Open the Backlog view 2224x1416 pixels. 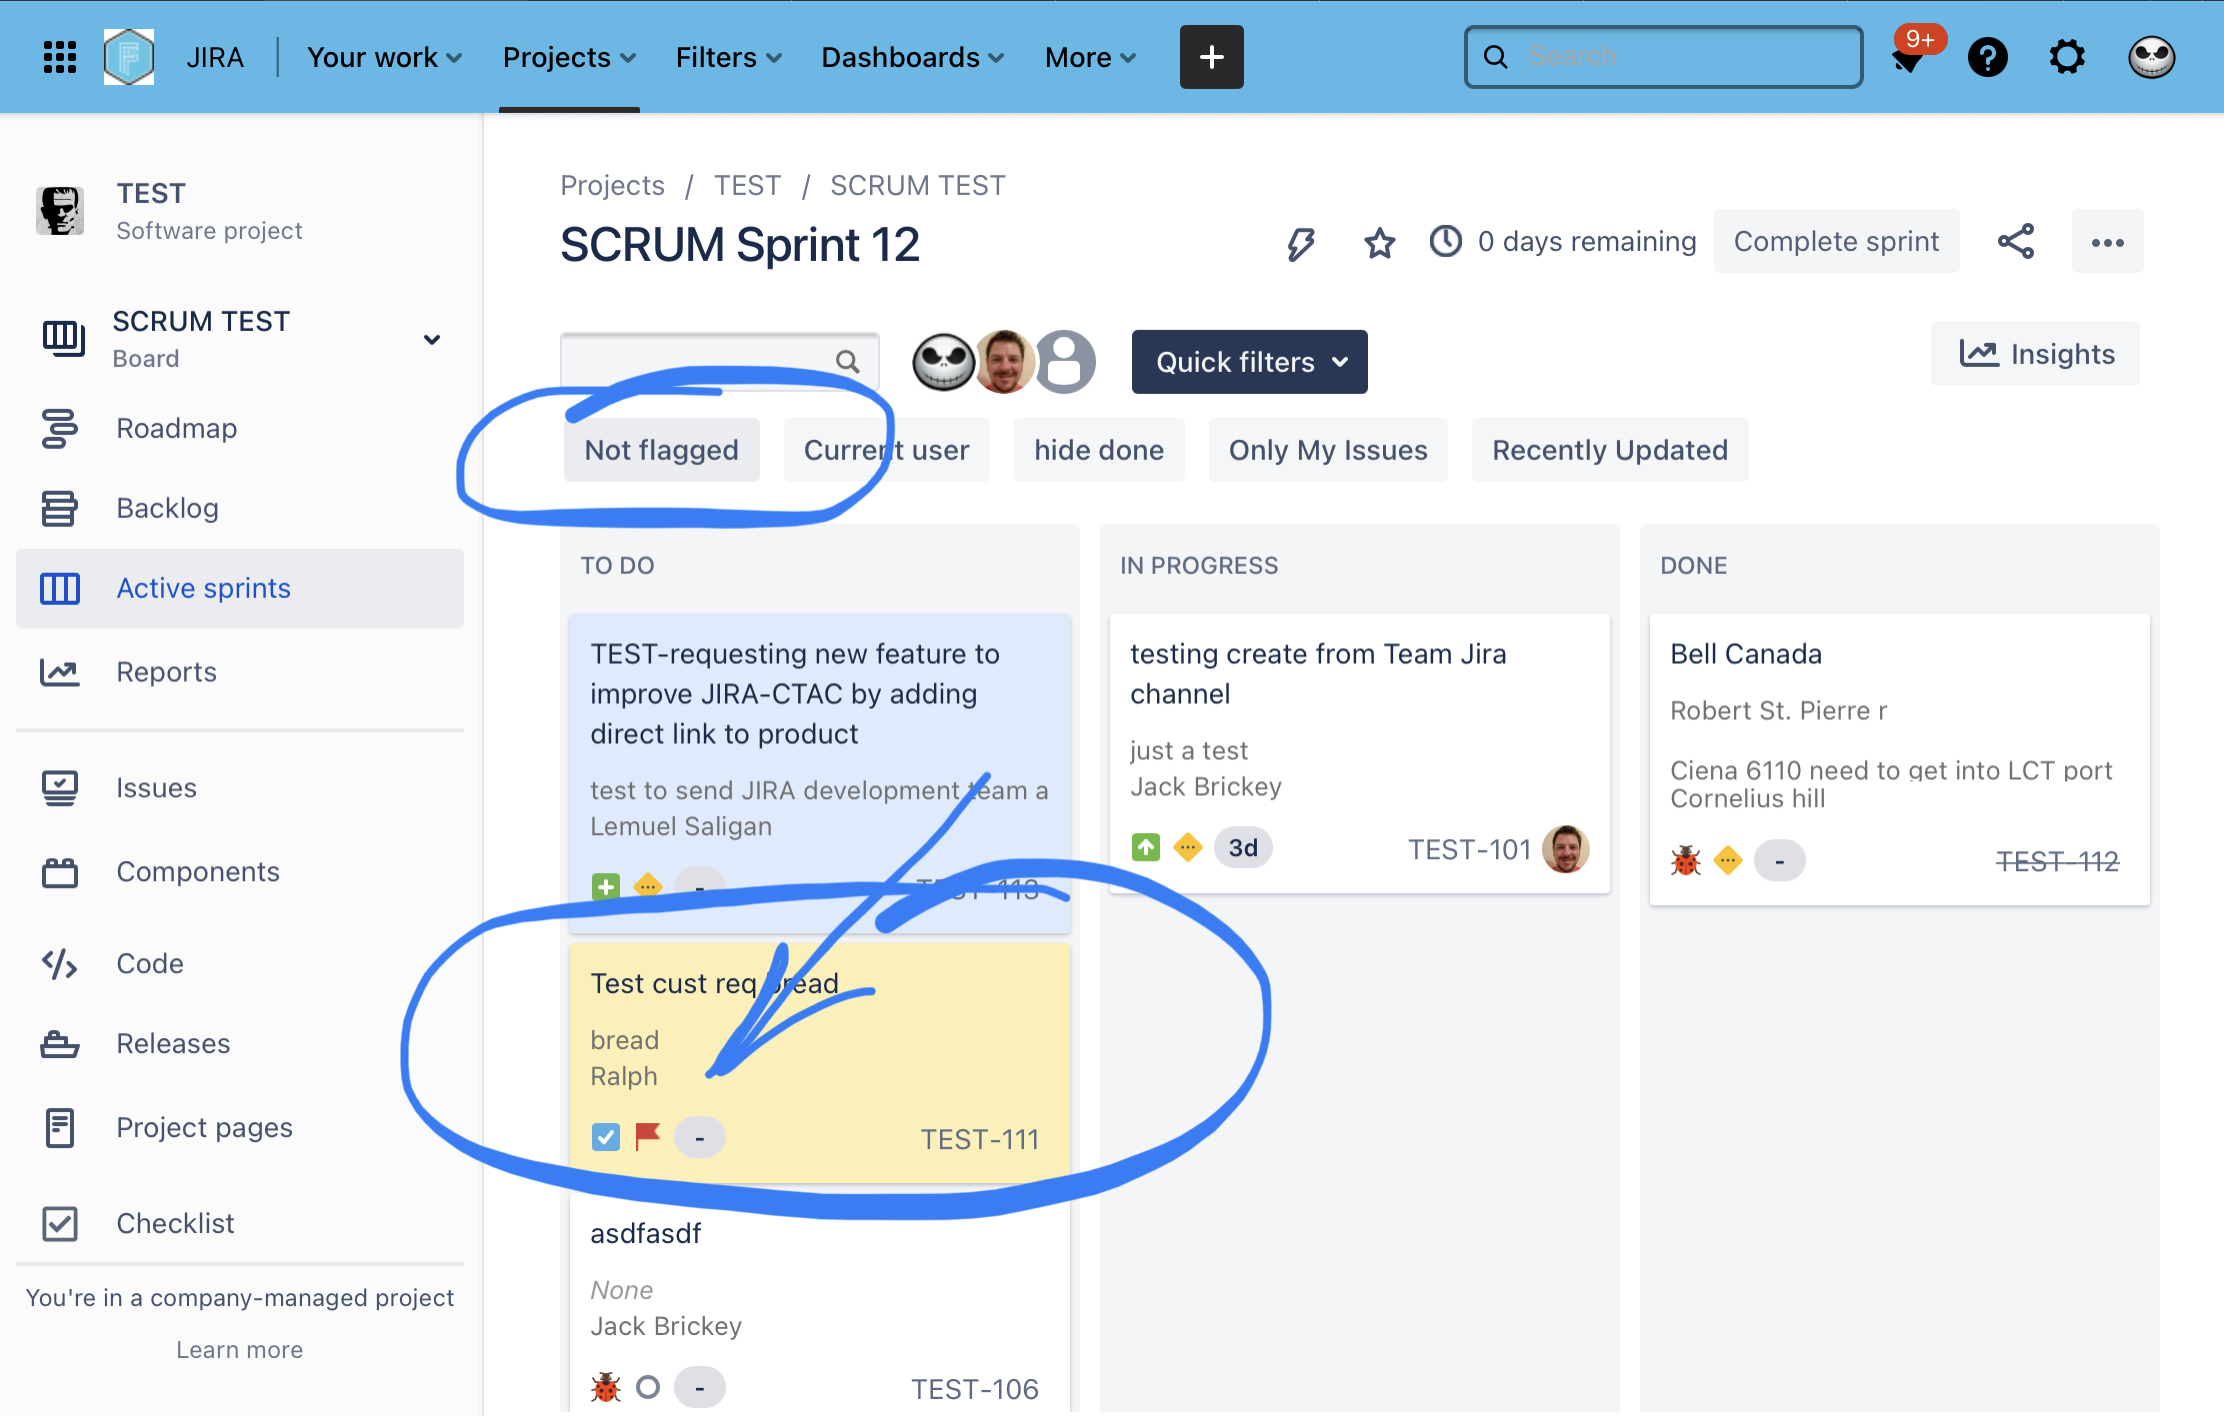point(167,507)
